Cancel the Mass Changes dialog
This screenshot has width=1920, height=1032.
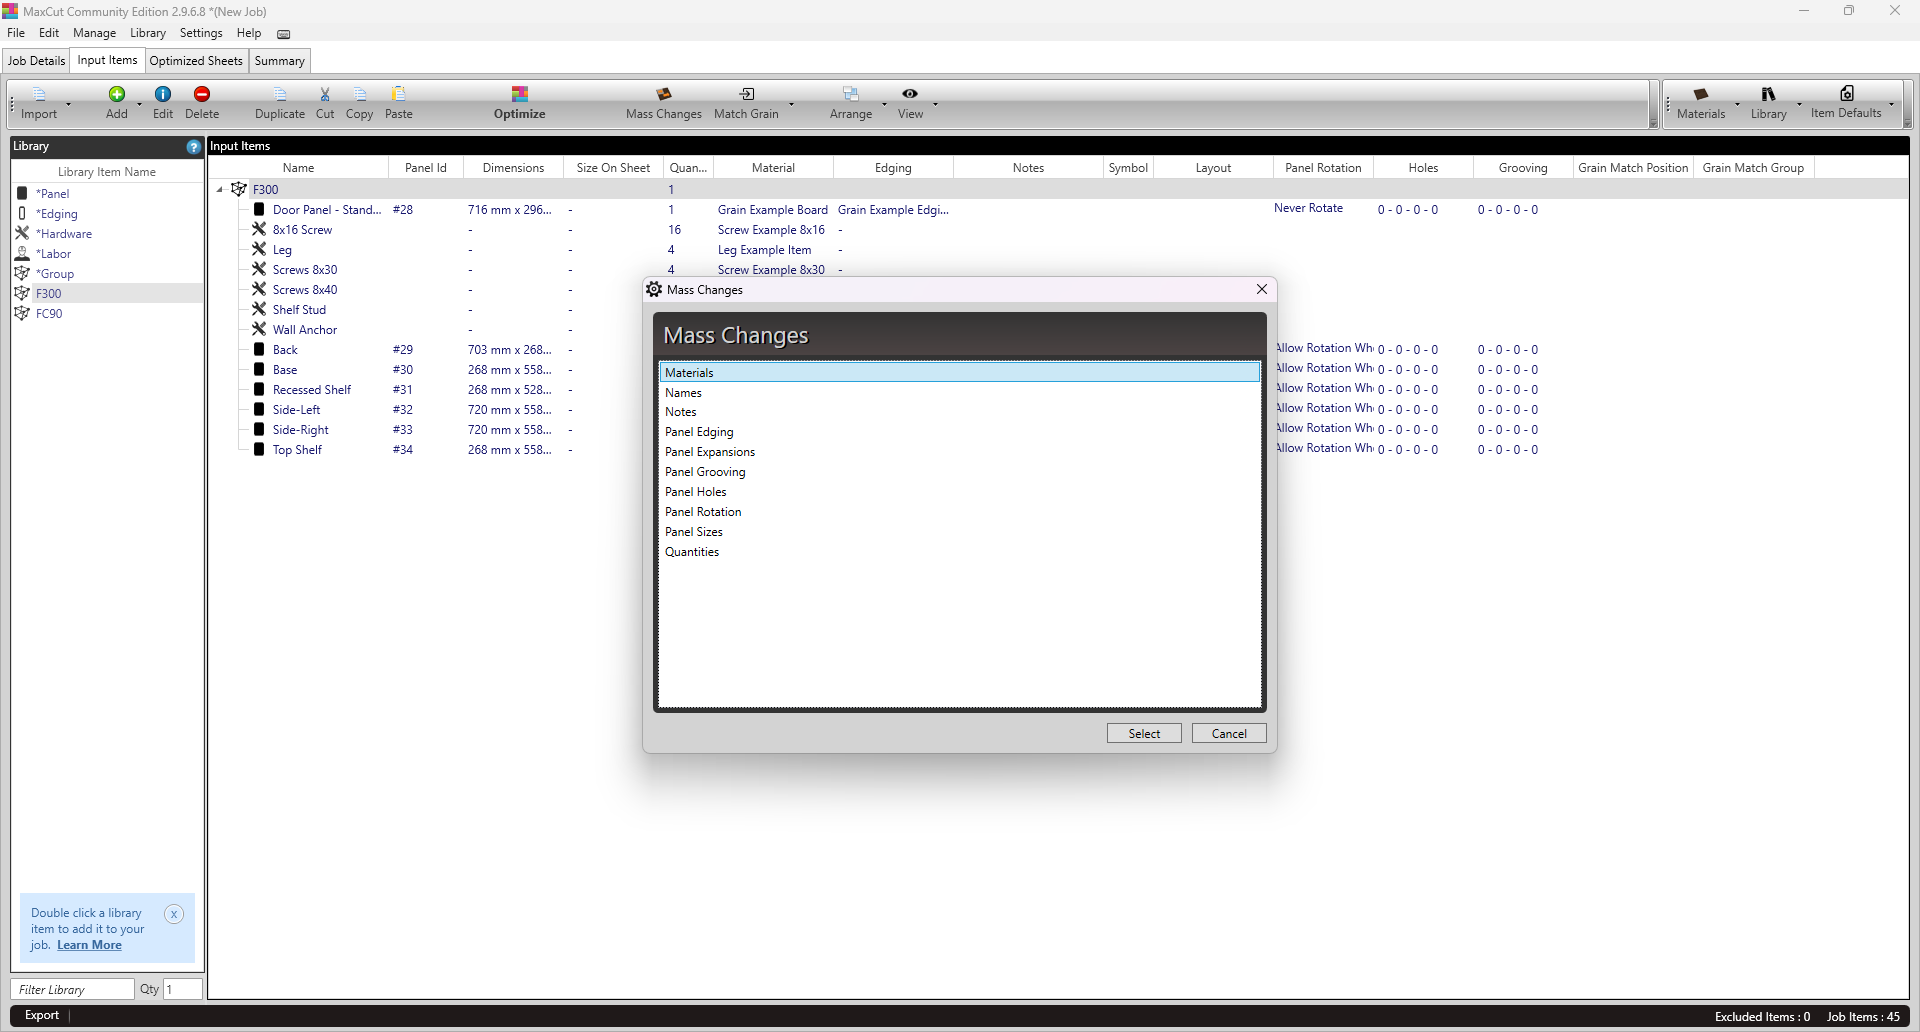(x=1229, y=734)
